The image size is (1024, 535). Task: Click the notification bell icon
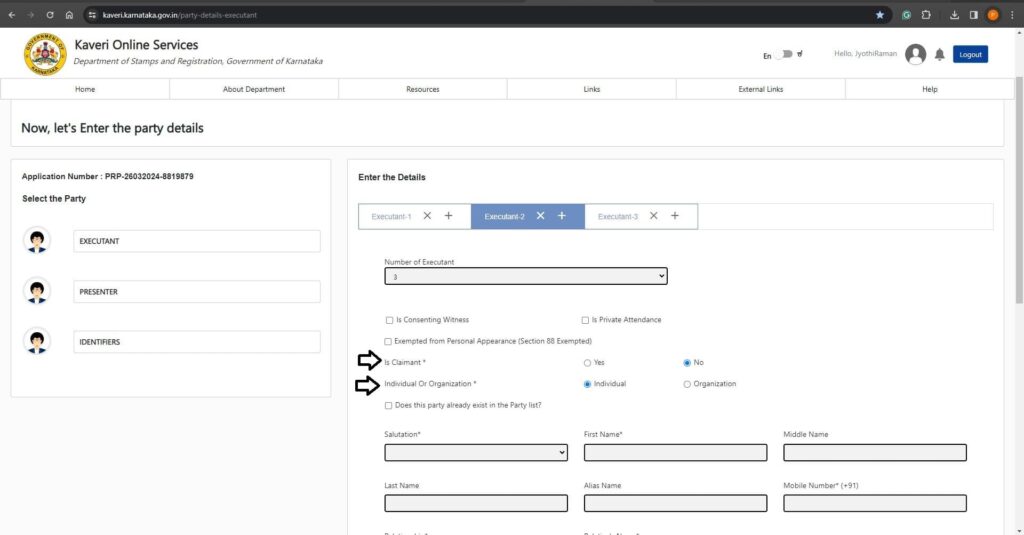[x=940, y=55]
